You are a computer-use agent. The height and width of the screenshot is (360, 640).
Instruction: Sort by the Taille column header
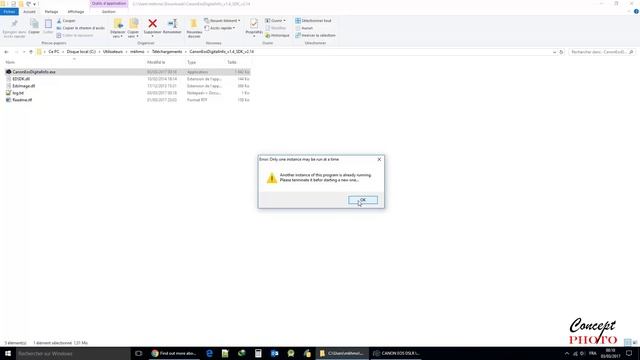[232, 62]
